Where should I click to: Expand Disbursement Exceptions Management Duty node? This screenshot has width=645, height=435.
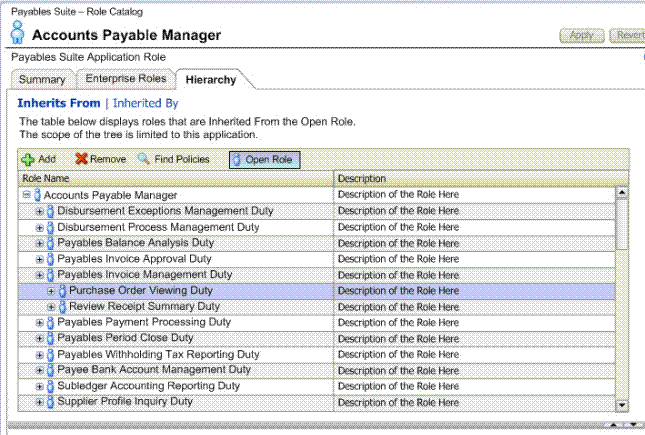pyautogui.click(x=39, y=212)
